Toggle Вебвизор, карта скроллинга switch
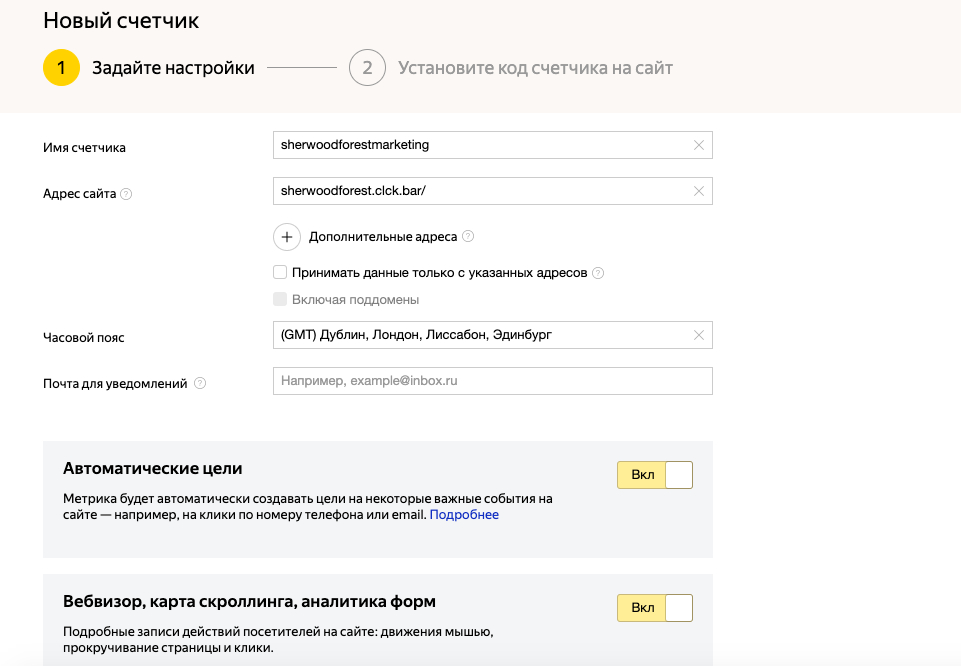The width and height of the screenshot is (961, 666). click(655, 608)
